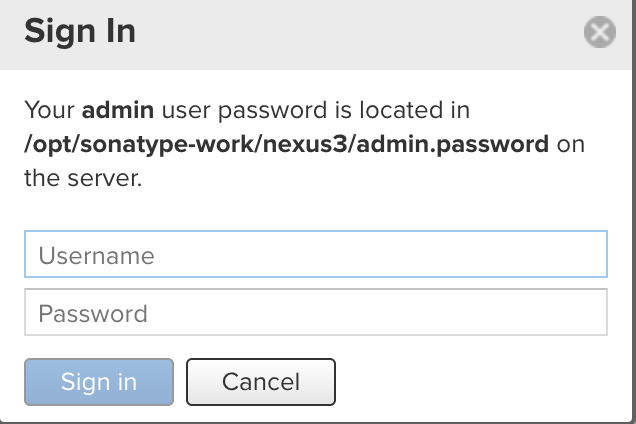Submit credentials via Sign in
The width and height of the screenshot is (636, 424).
99,381
